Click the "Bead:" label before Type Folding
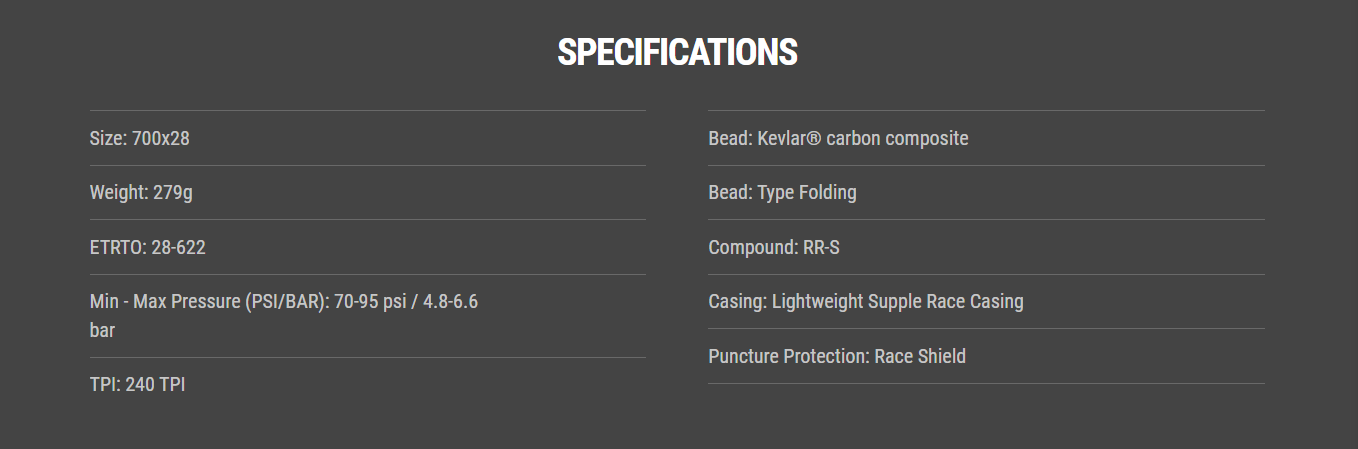The width and height of the screenshot is (1358, 449). click(730, 192)
